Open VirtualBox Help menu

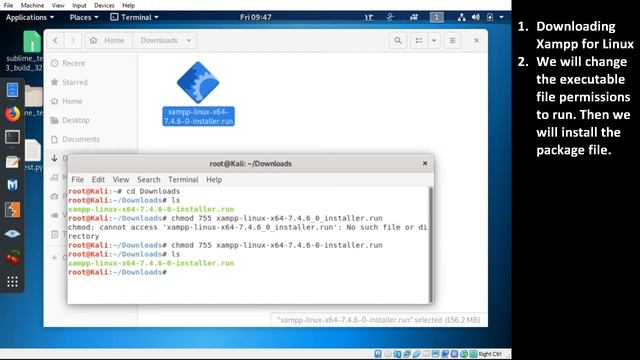(x=129, y=5)
